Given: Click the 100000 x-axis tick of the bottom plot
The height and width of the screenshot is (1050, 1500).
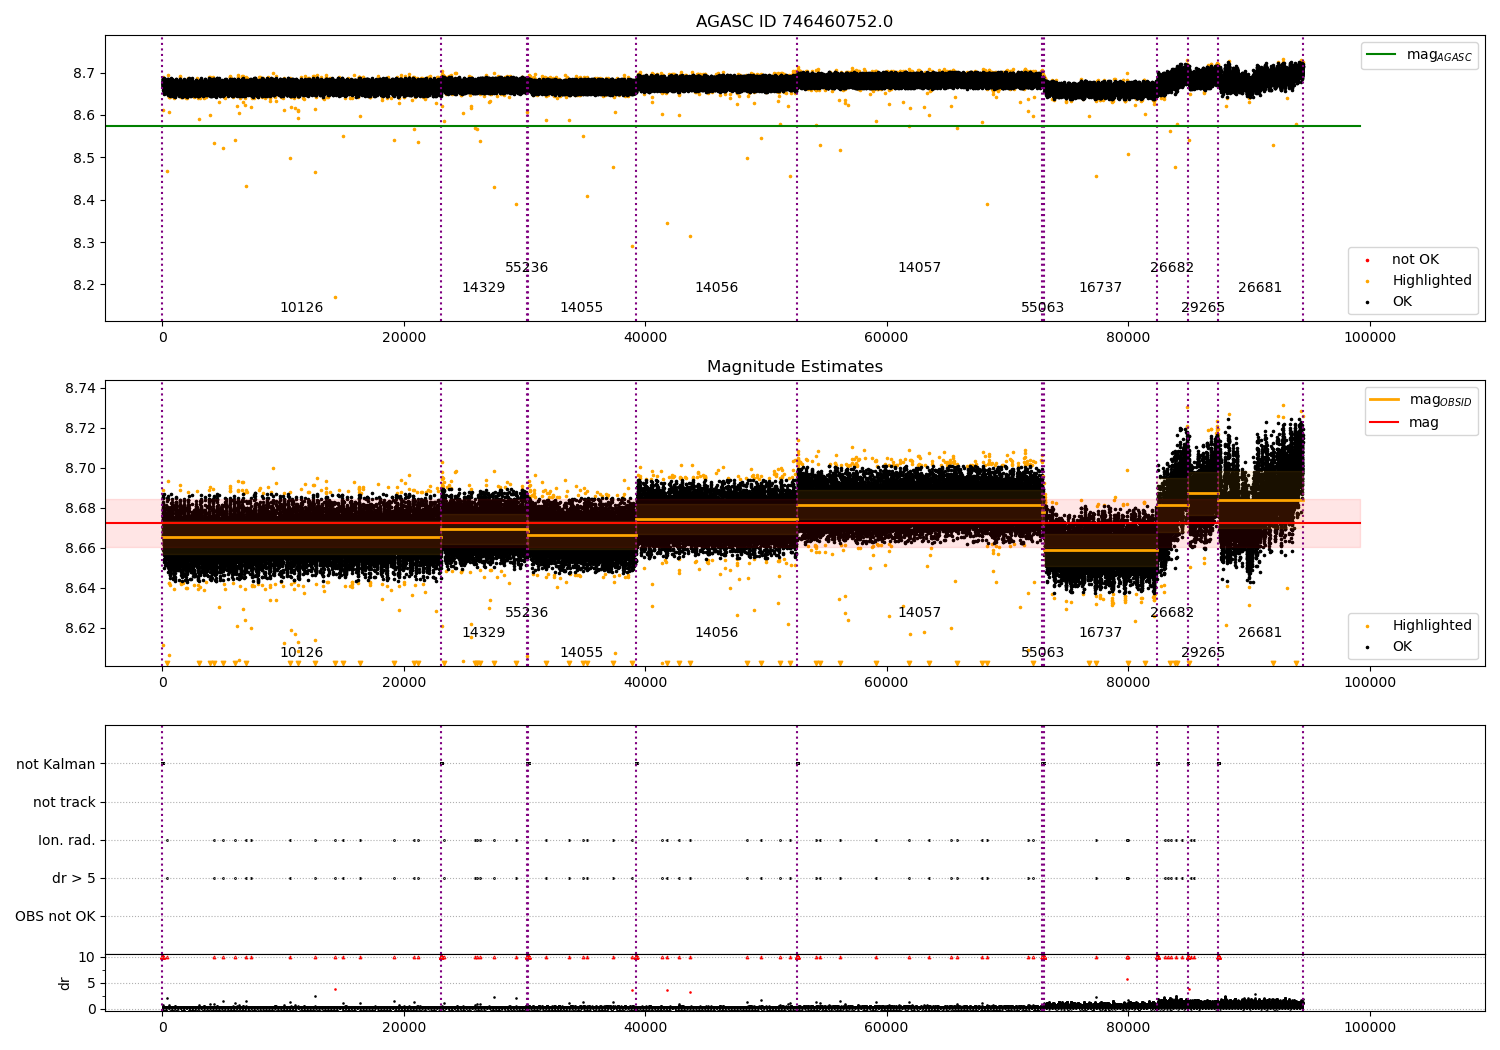Looking at the screenshot, I should [1369, 1027].
